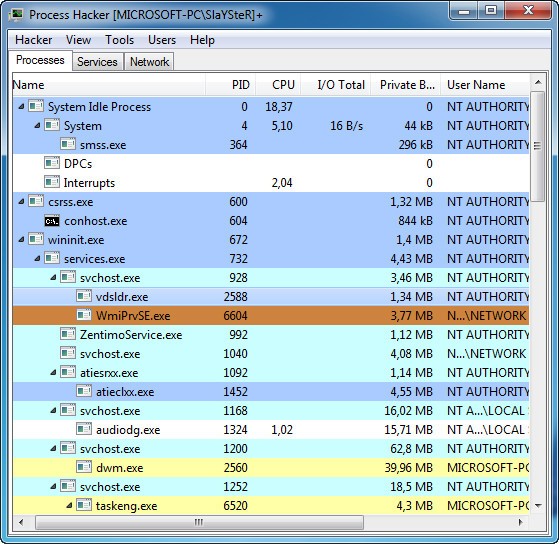
Task: Open the Tools menu
Action: point(119,40)
